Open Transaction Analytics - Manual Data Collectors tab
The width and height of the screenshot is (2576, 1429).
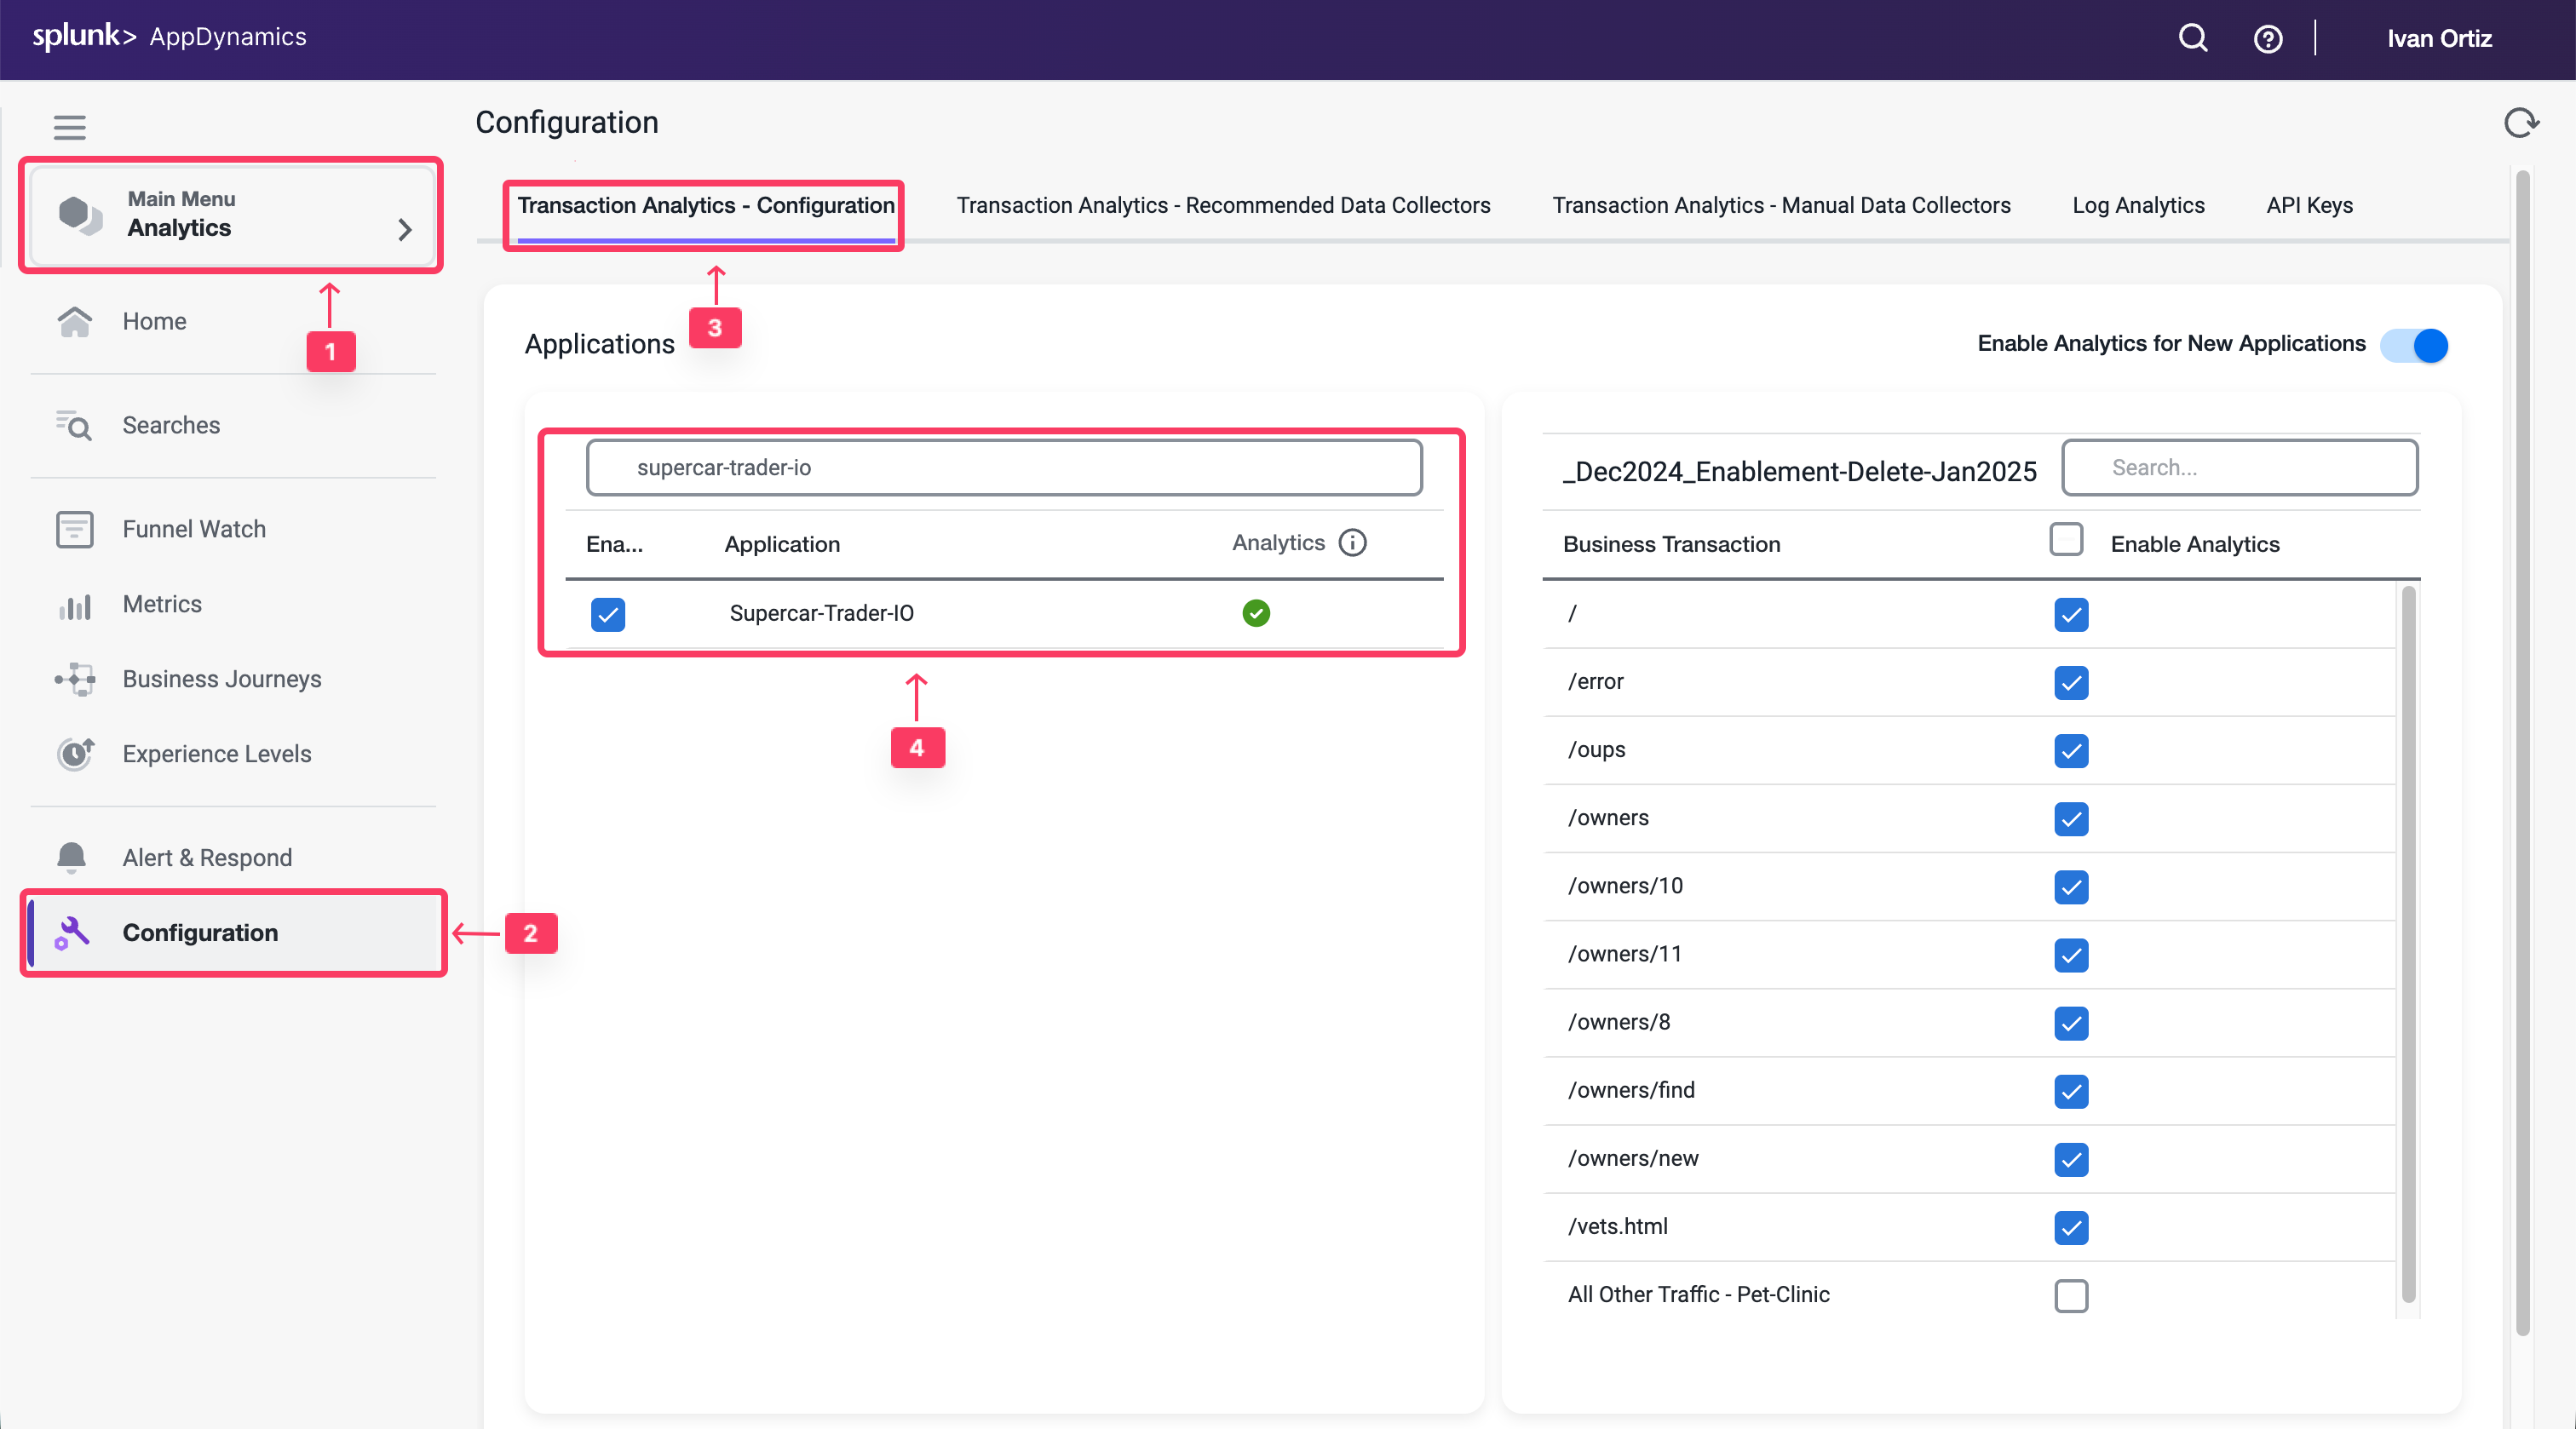pos(1781,205)
